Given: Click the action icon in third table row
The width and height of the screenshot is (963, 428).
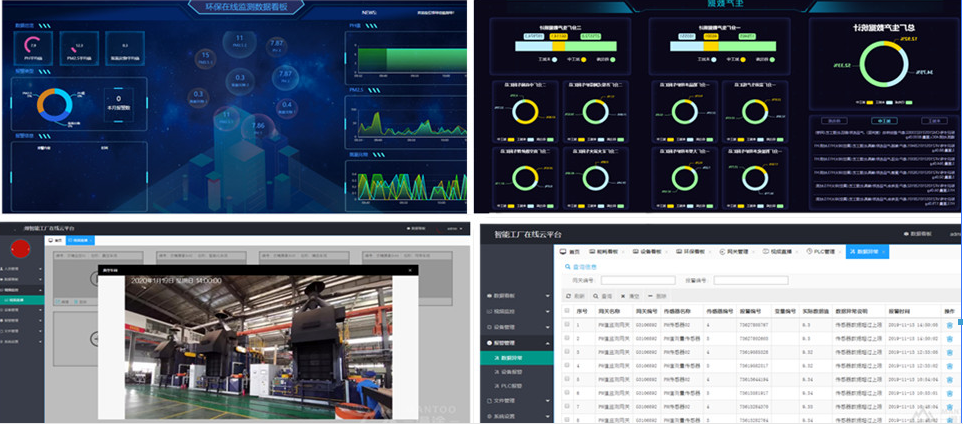Looking at the screenshot, I should click(x=949, y=353).
